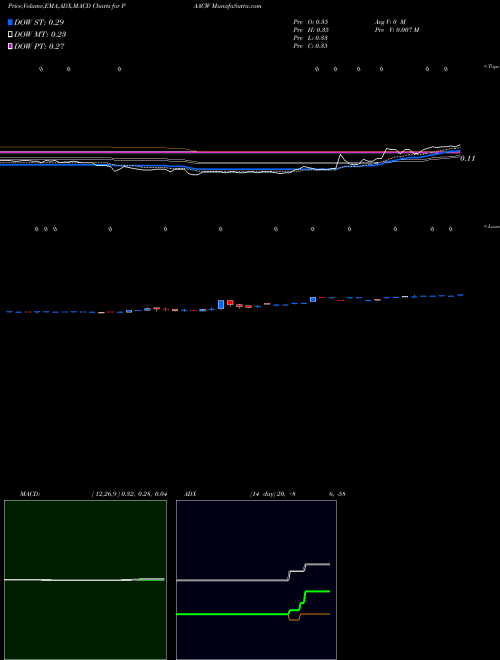
Task: Click the 'Pre O: 0.35' open value
Action: (311, 21)
